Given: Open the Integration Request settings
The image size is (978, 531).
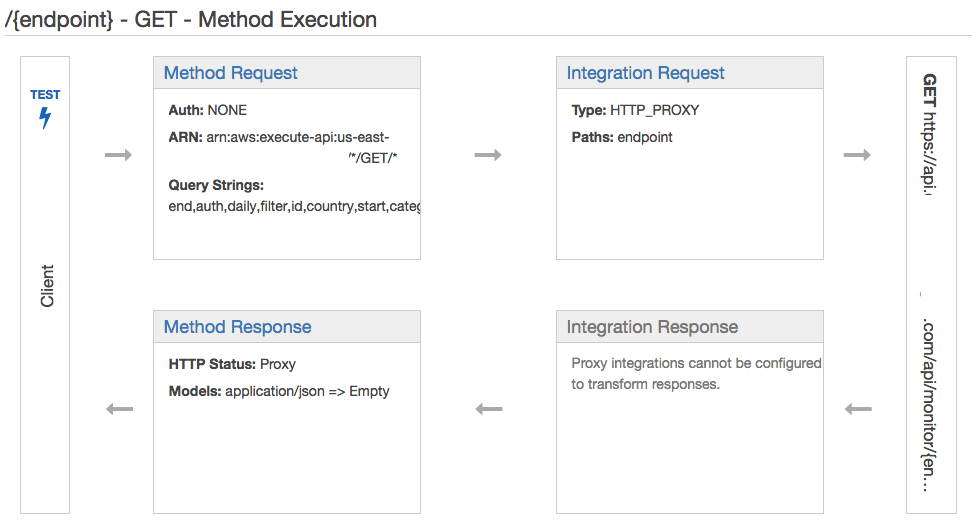Looking at the screenshot, I should point(645,73).
